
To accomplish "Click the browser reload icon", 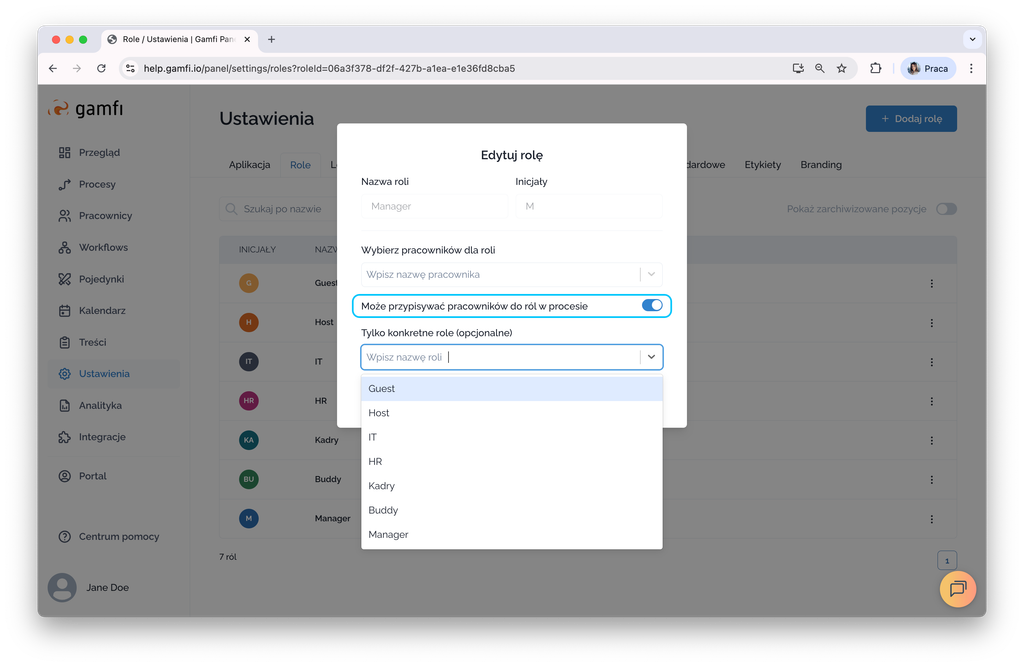I will pyautogui.click(x=101, y=68).
